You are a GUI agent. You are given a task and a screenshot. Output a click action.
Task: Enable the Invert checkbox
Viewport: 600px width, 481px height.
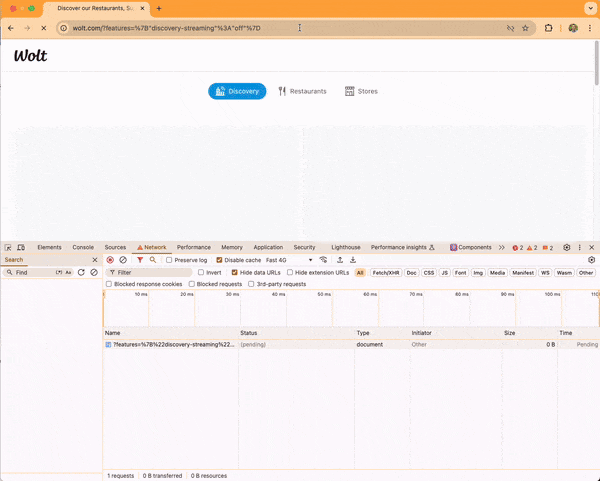click(201, 272)
